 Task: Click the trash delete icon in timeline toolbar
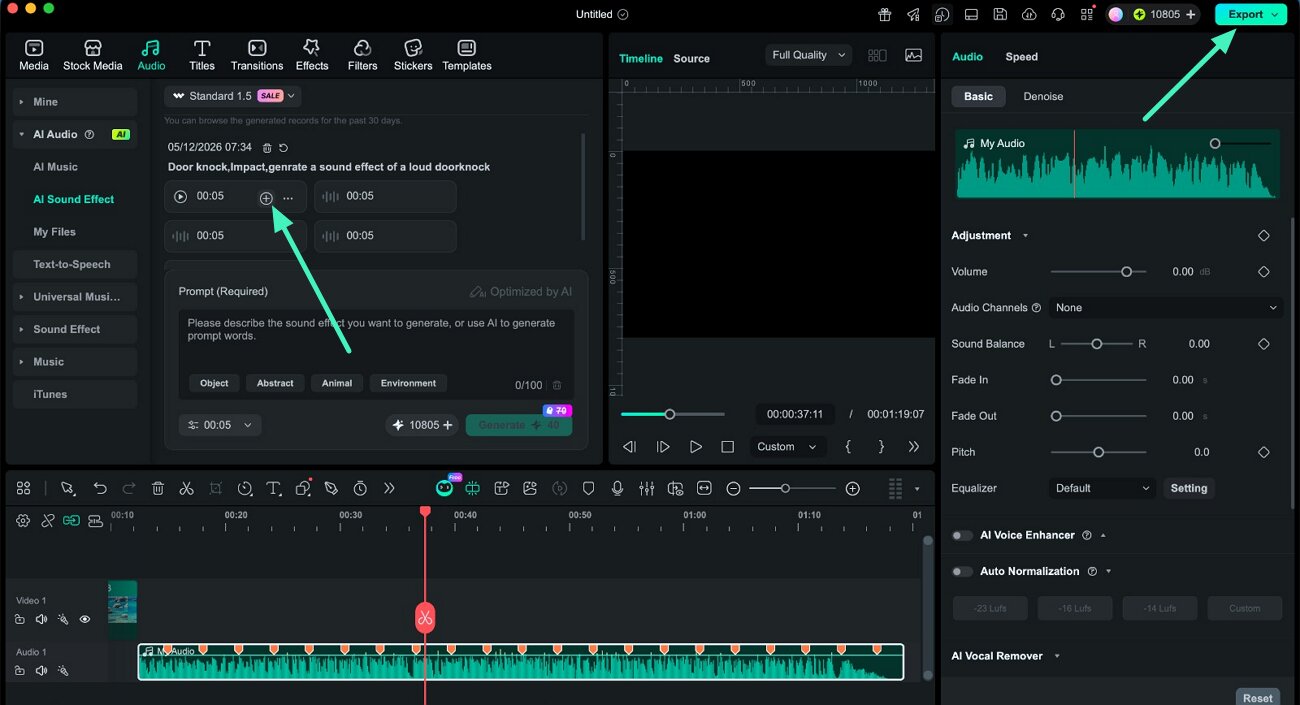[x=158, y=488]
